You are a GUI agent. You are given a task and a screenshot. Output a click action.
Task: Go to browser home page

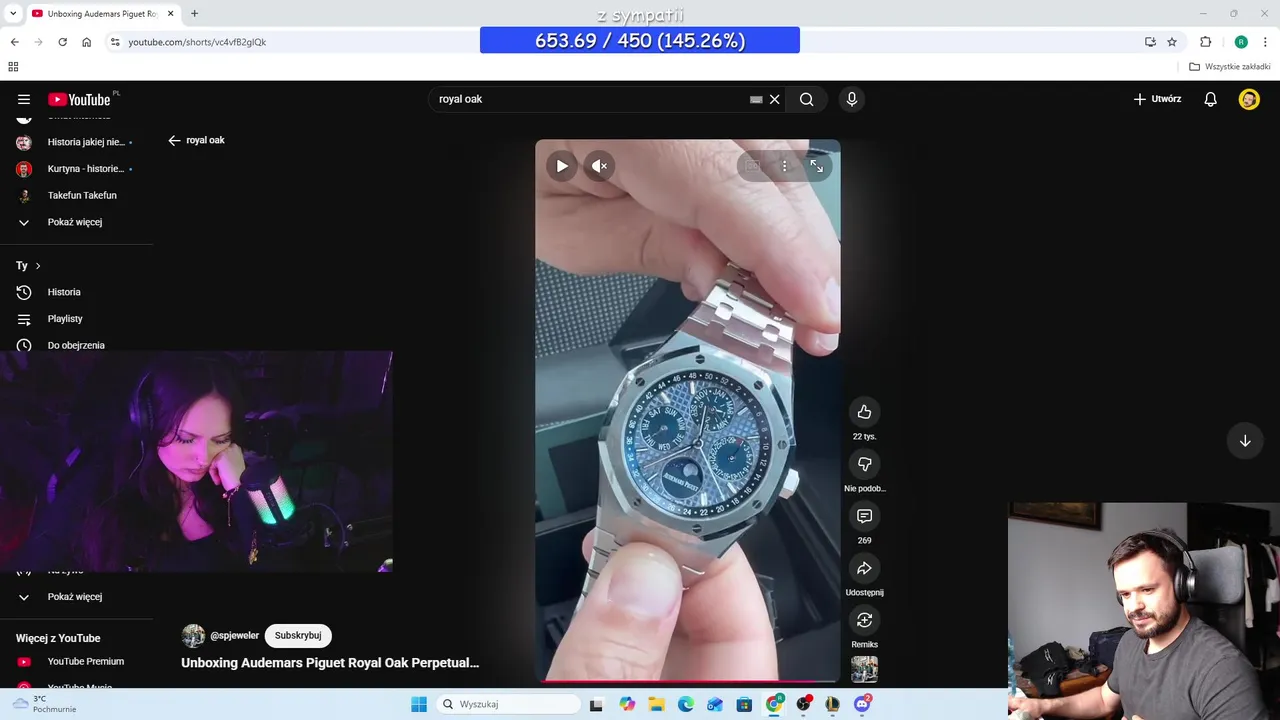(86, 42)
